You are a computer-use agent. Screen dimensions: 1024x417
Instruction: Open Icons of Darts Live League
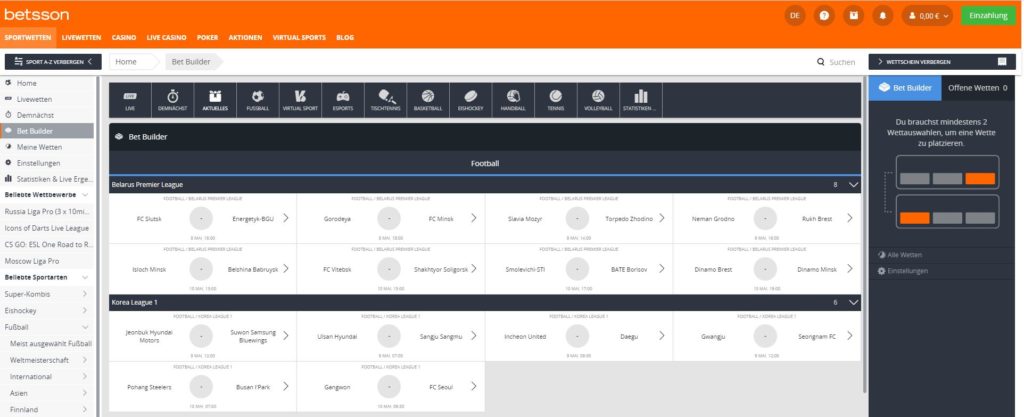47,228
